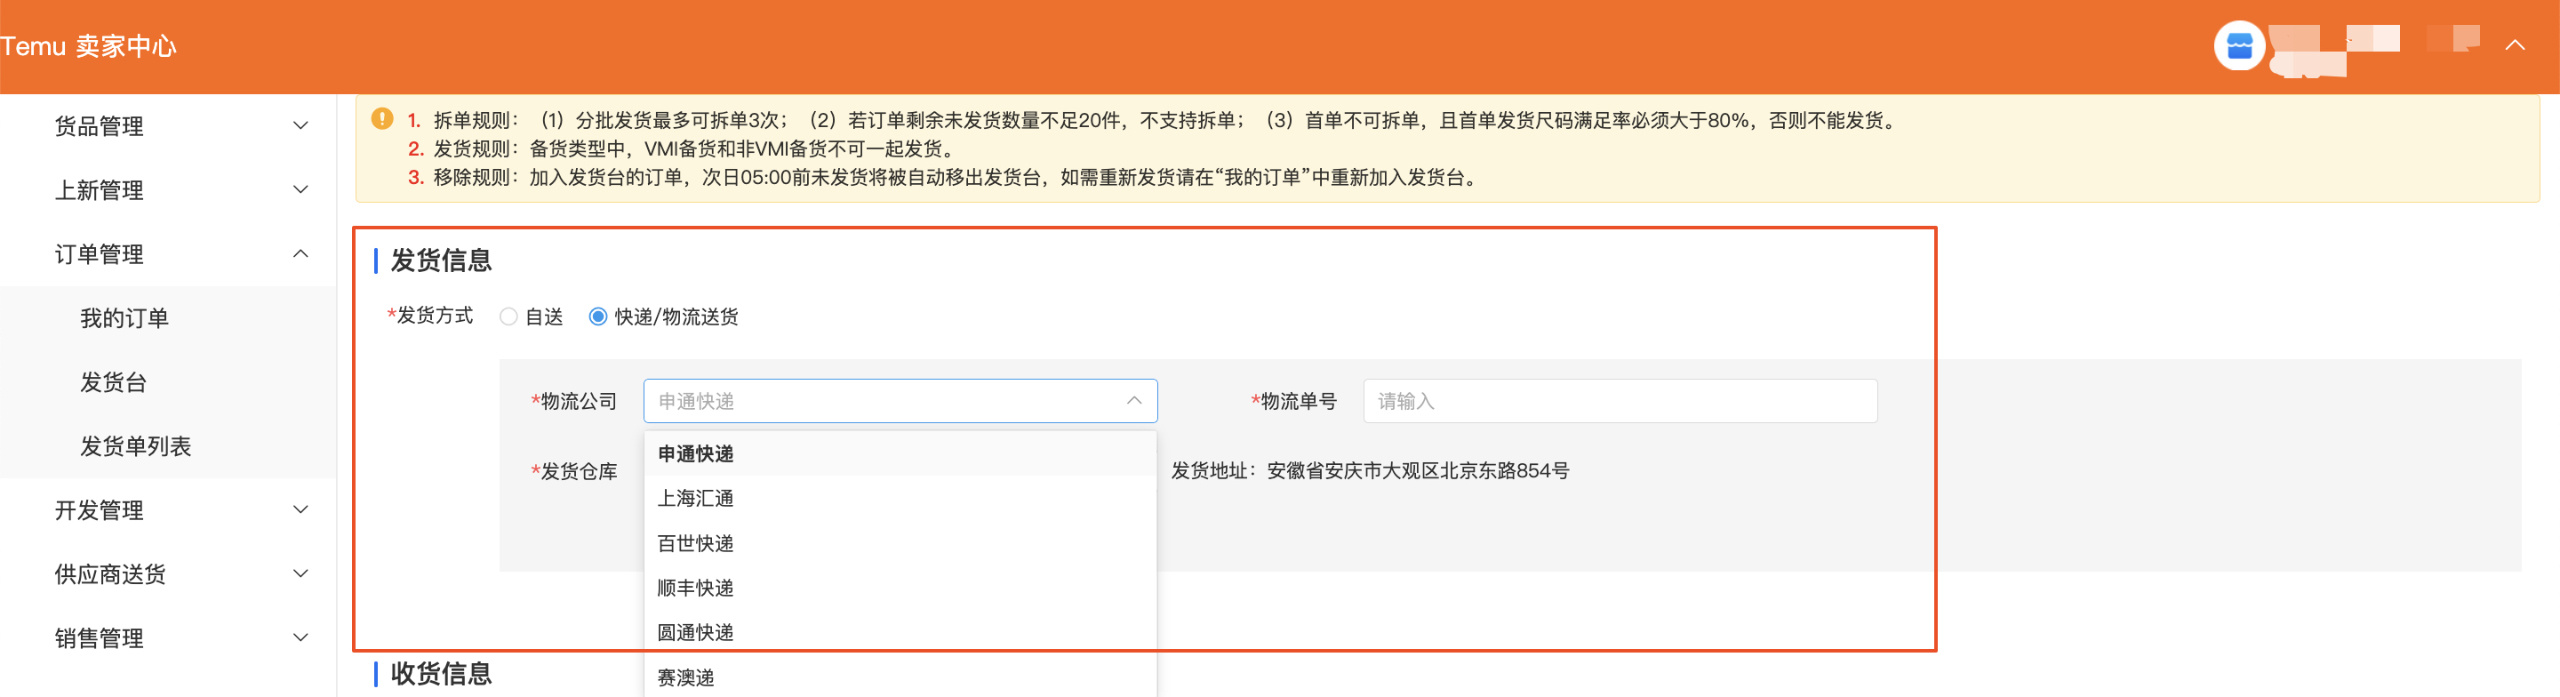Screen dimensions: 2560x697
Task: Click the 收货信息 section heading
Action: pos(441,673)
